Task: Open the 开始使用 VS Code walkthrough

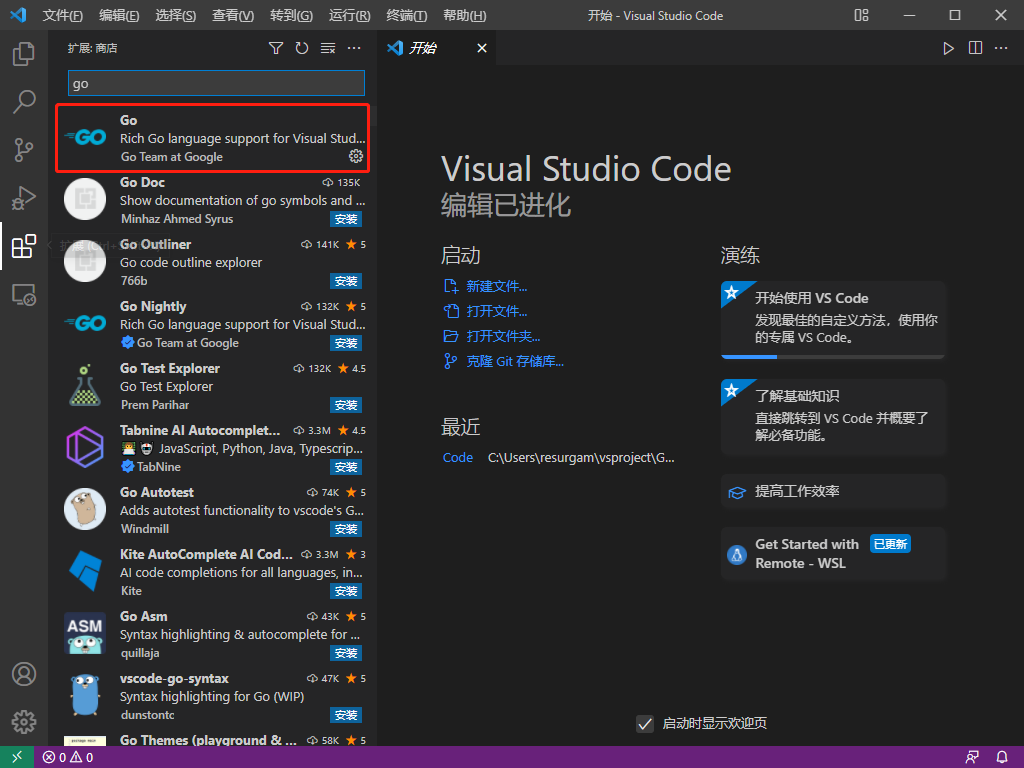Action: 833,318
